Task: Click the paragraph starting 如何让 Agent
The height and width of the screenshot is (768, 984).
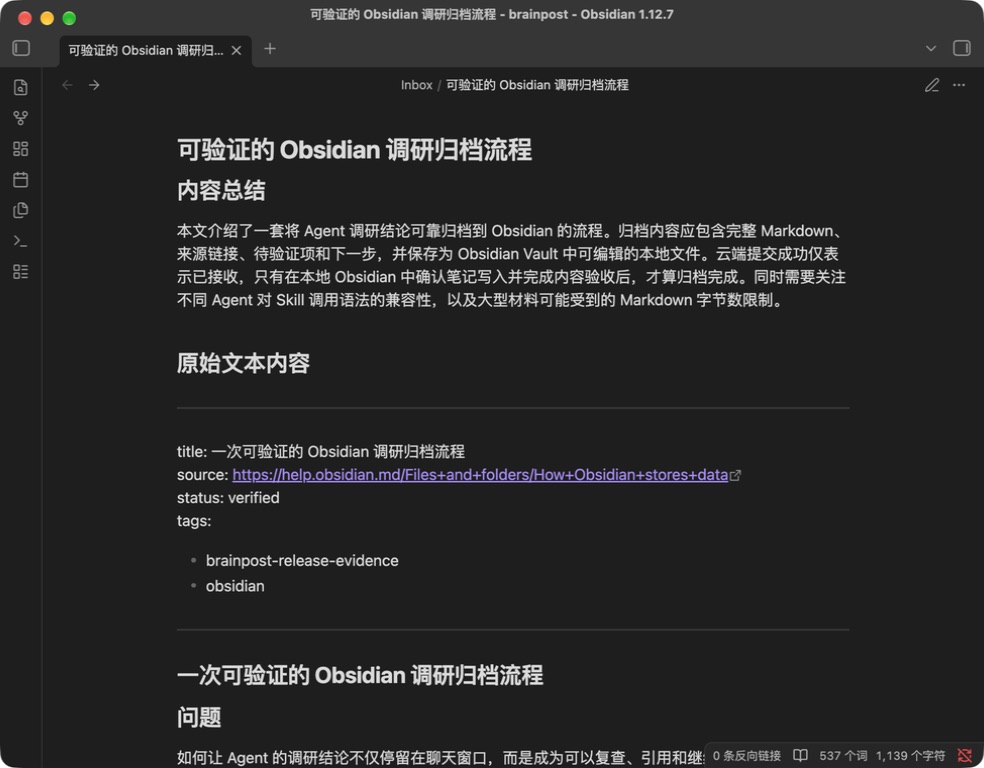Action: [439, 757]
